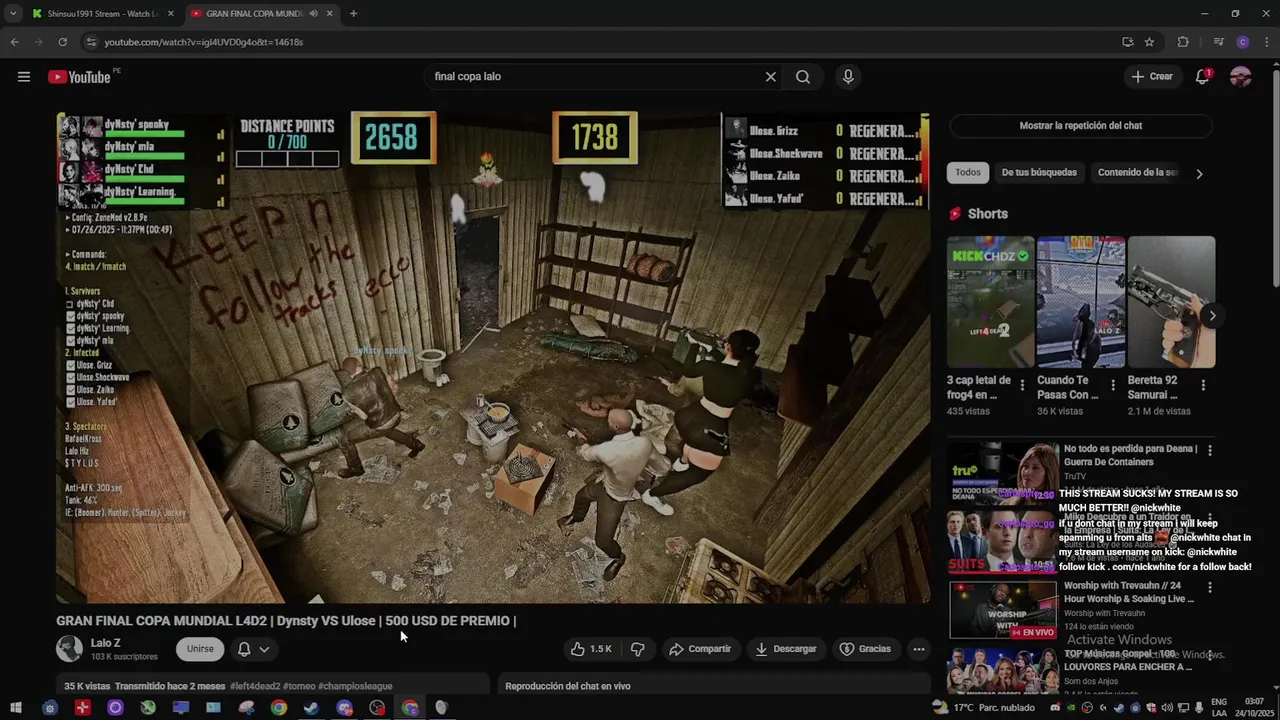Expand tab search dropdown in Chrome
This screenshot has width=1280, height=720.
pos(13,14)
